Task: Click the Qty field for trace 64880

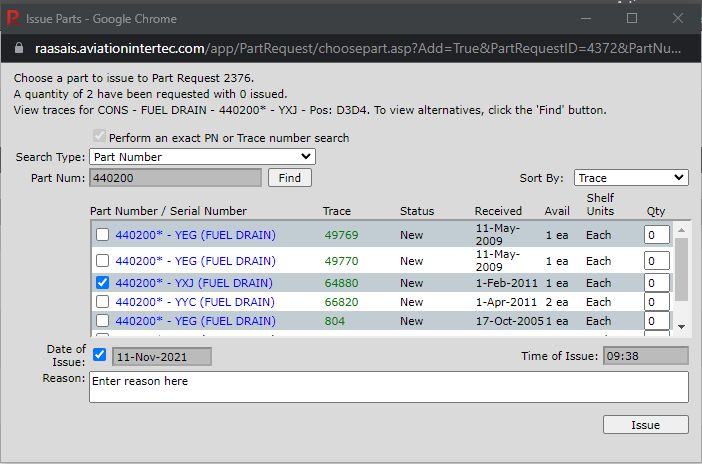Action: point(657,283)
